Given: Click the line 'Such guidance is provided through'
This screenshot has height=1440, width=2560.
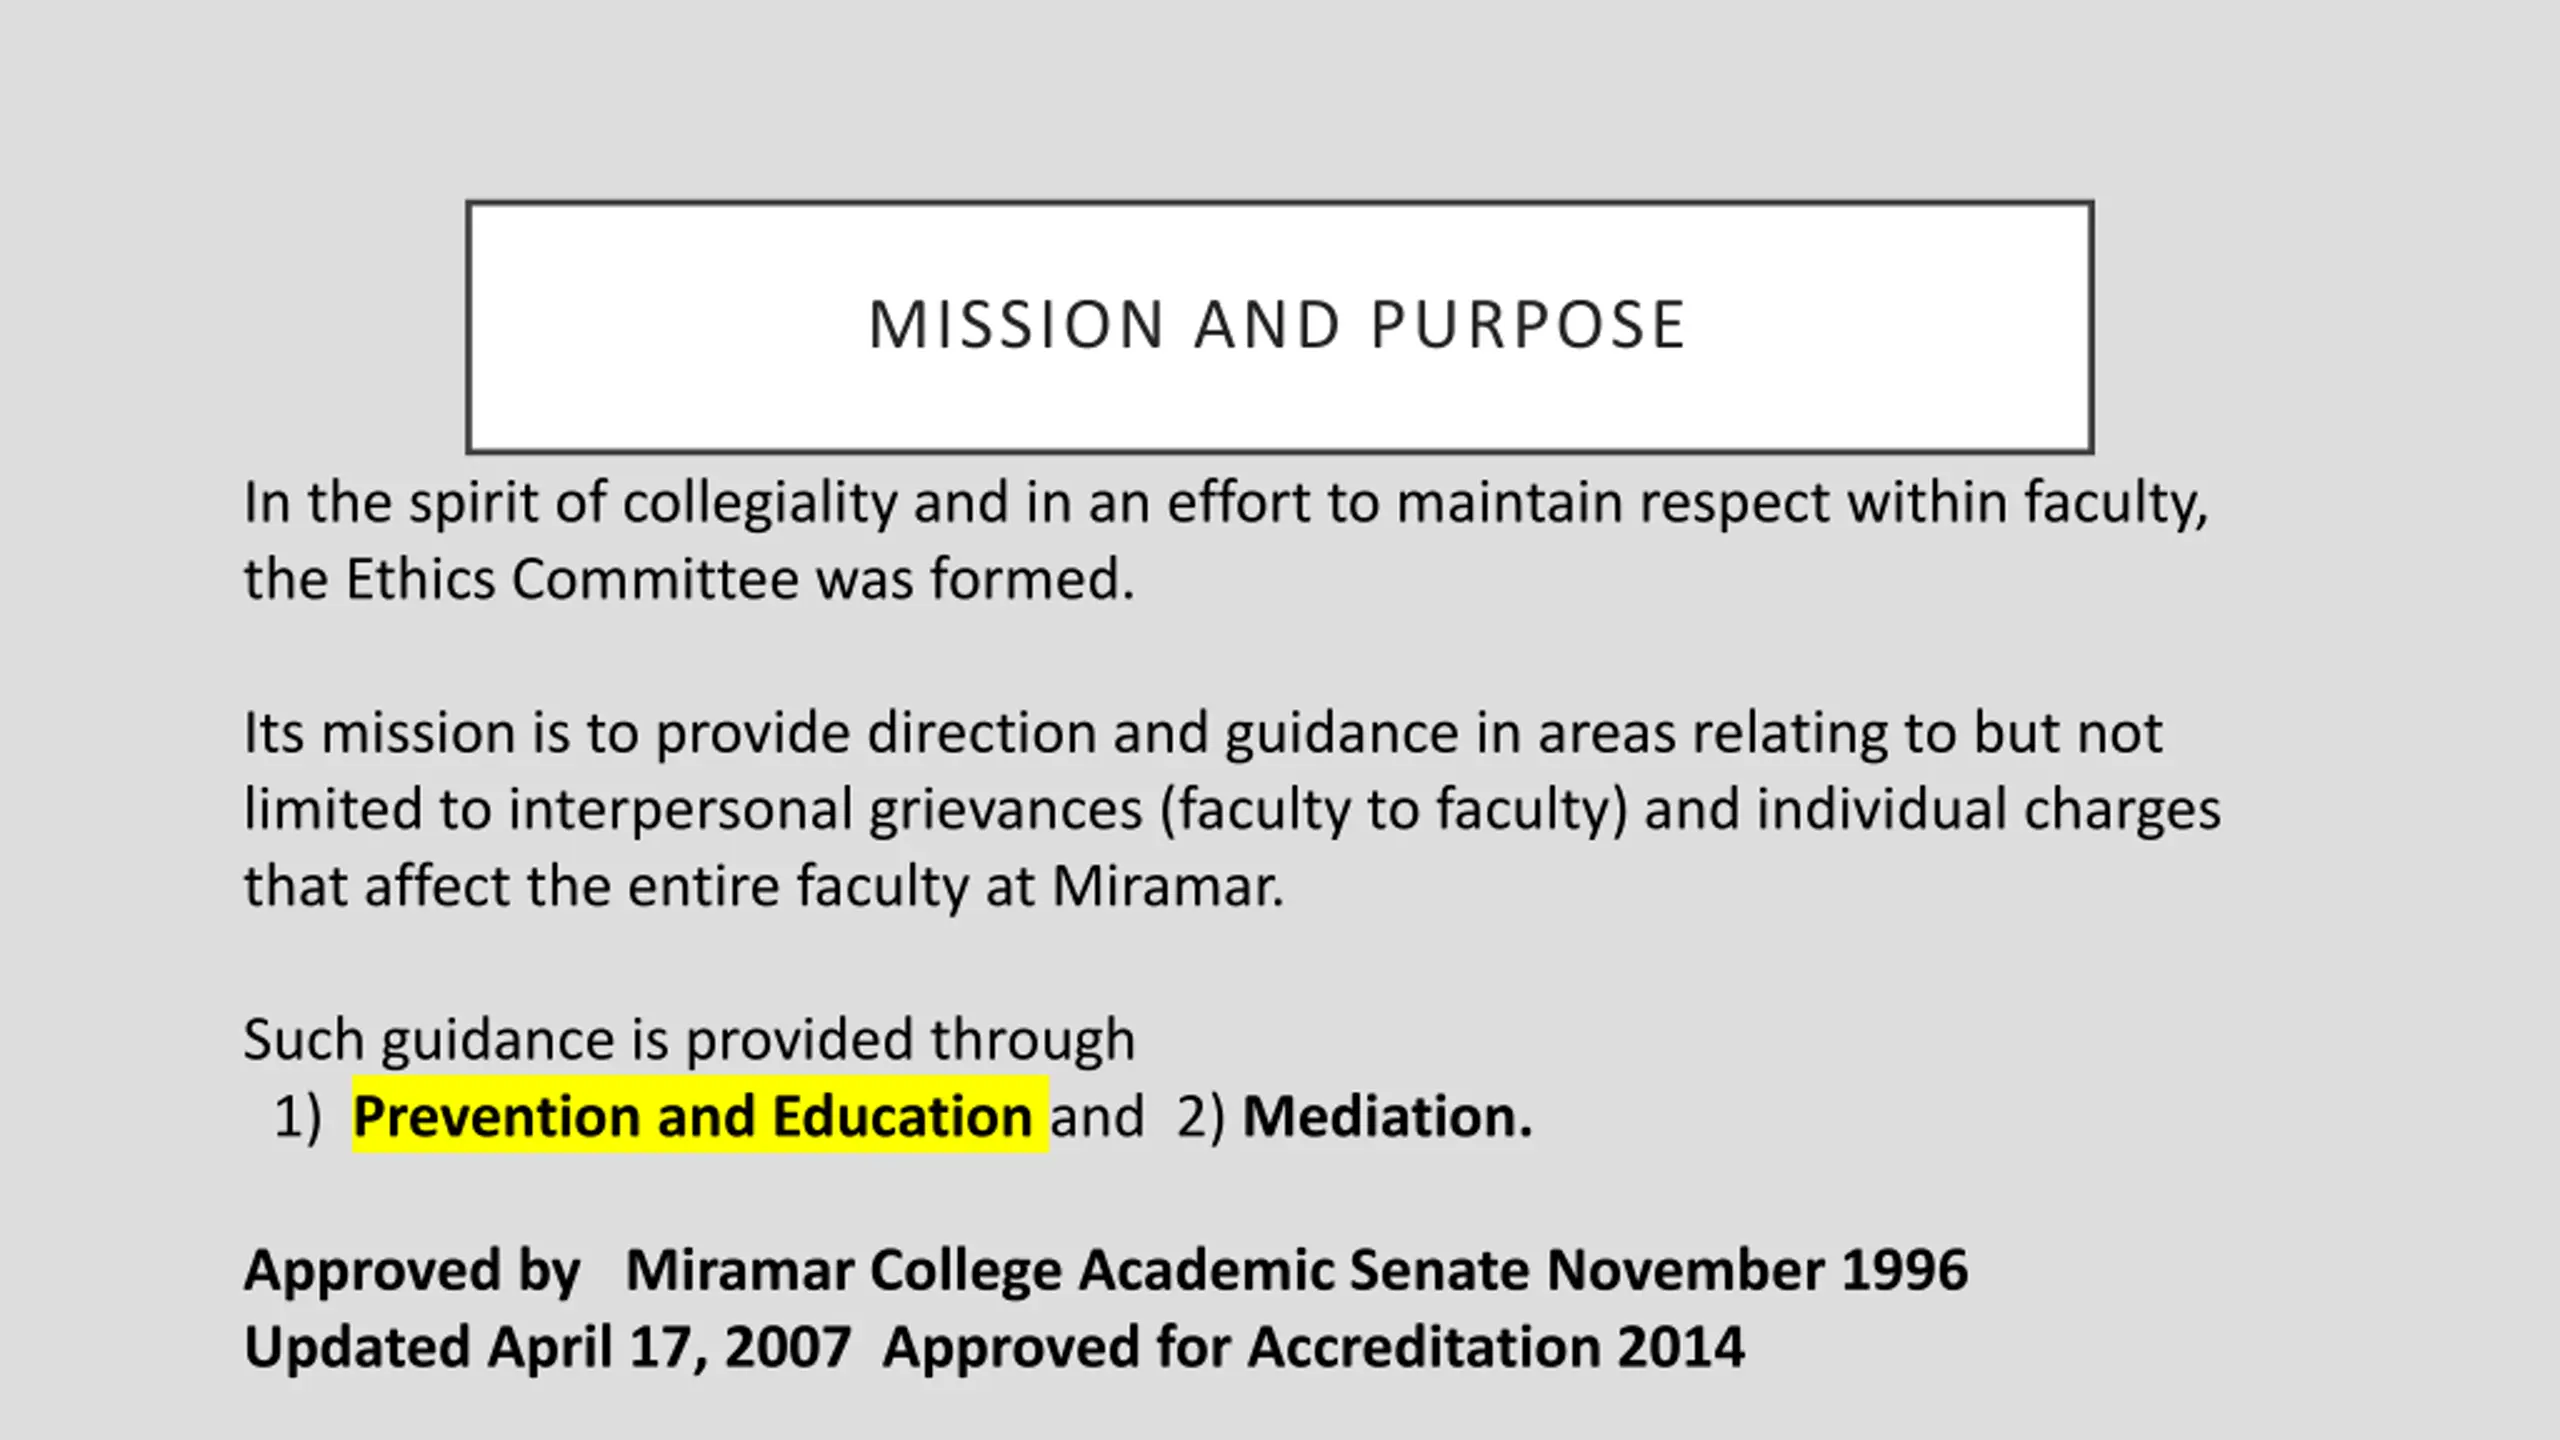Looking at the screenshot, I should 689,1039.
